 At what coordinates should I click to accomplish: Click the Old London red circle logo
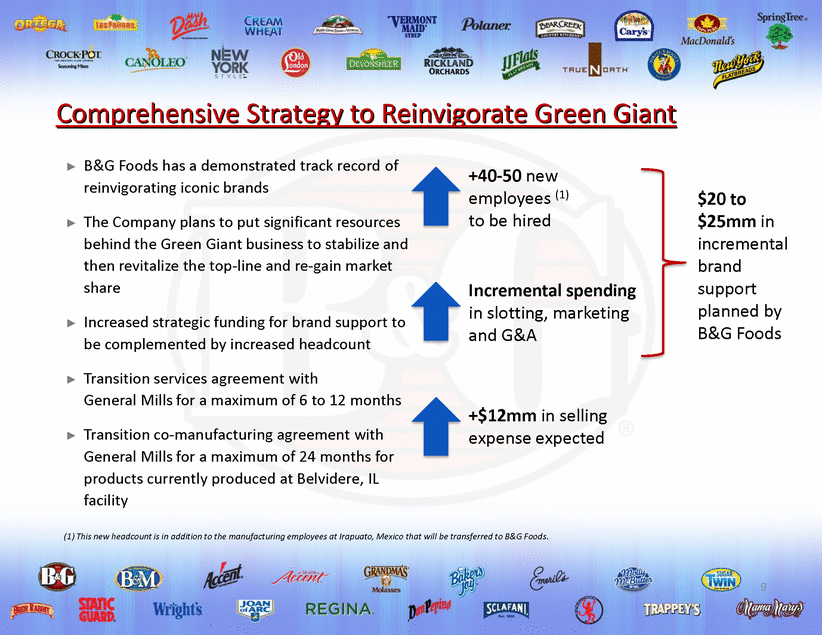click(x=295, y=63)
